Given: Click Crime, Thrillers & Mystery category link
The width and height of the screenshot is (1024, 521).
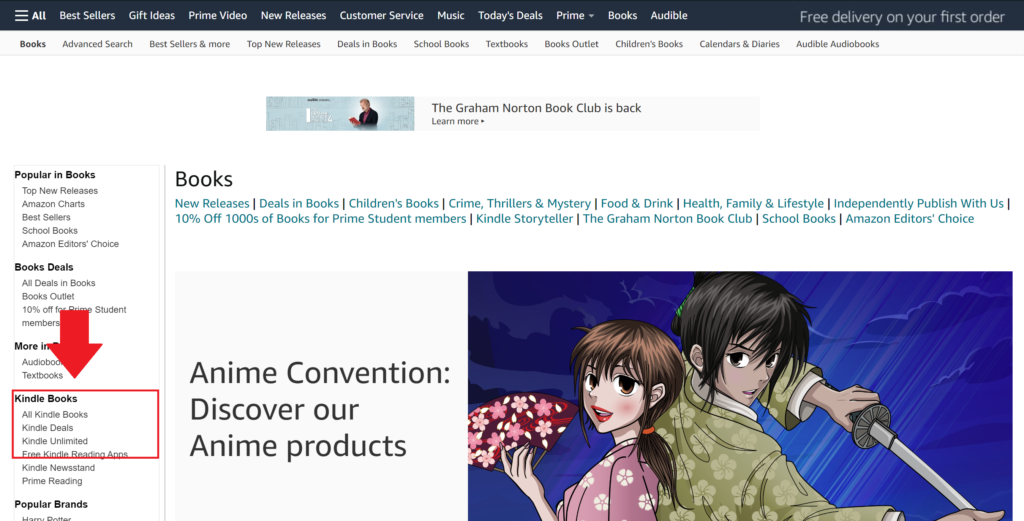Looking at the screenshot, I should point(519,204).
